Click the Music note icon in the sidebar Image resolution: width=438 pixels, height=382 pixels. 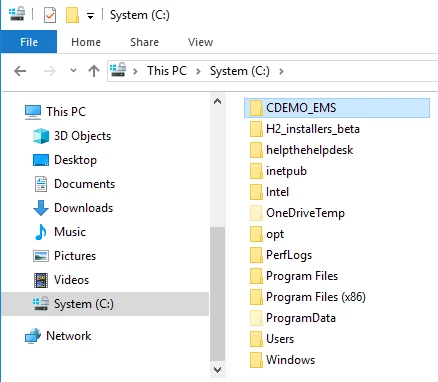click(x=41, y=232)
